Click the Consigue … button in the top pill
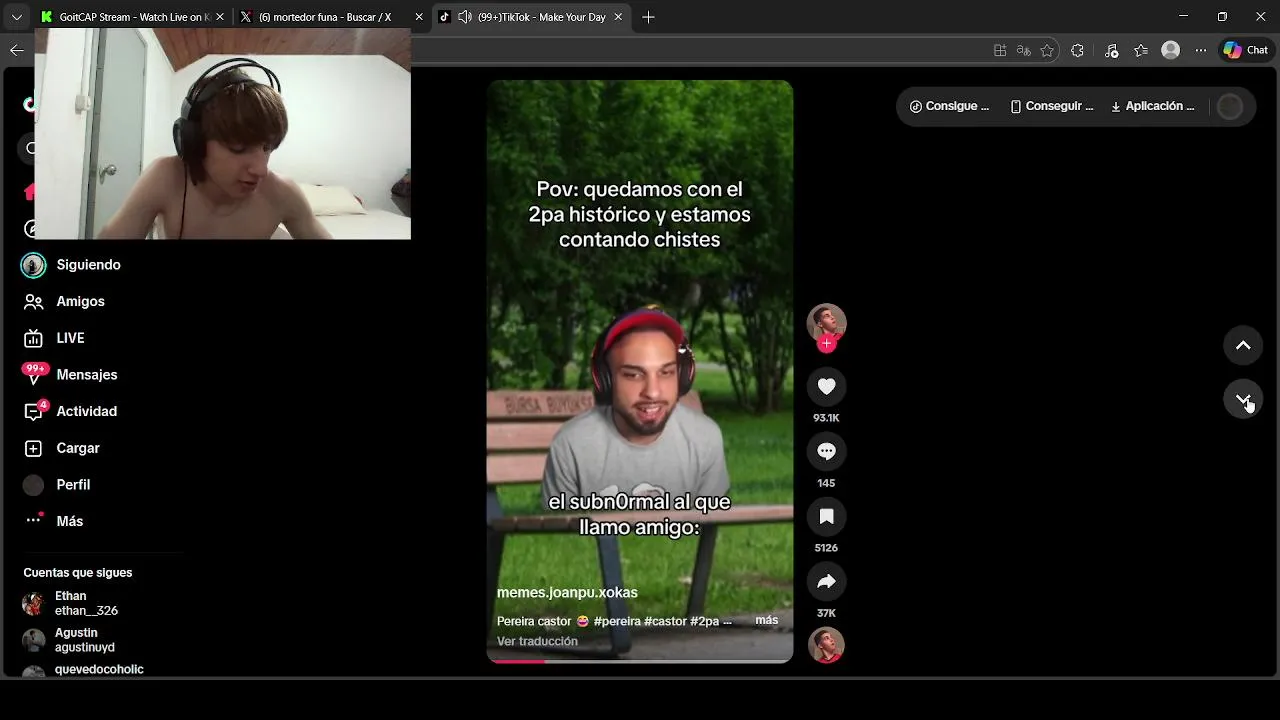This screenshot has width=1280, height=720. pos(949,106)
